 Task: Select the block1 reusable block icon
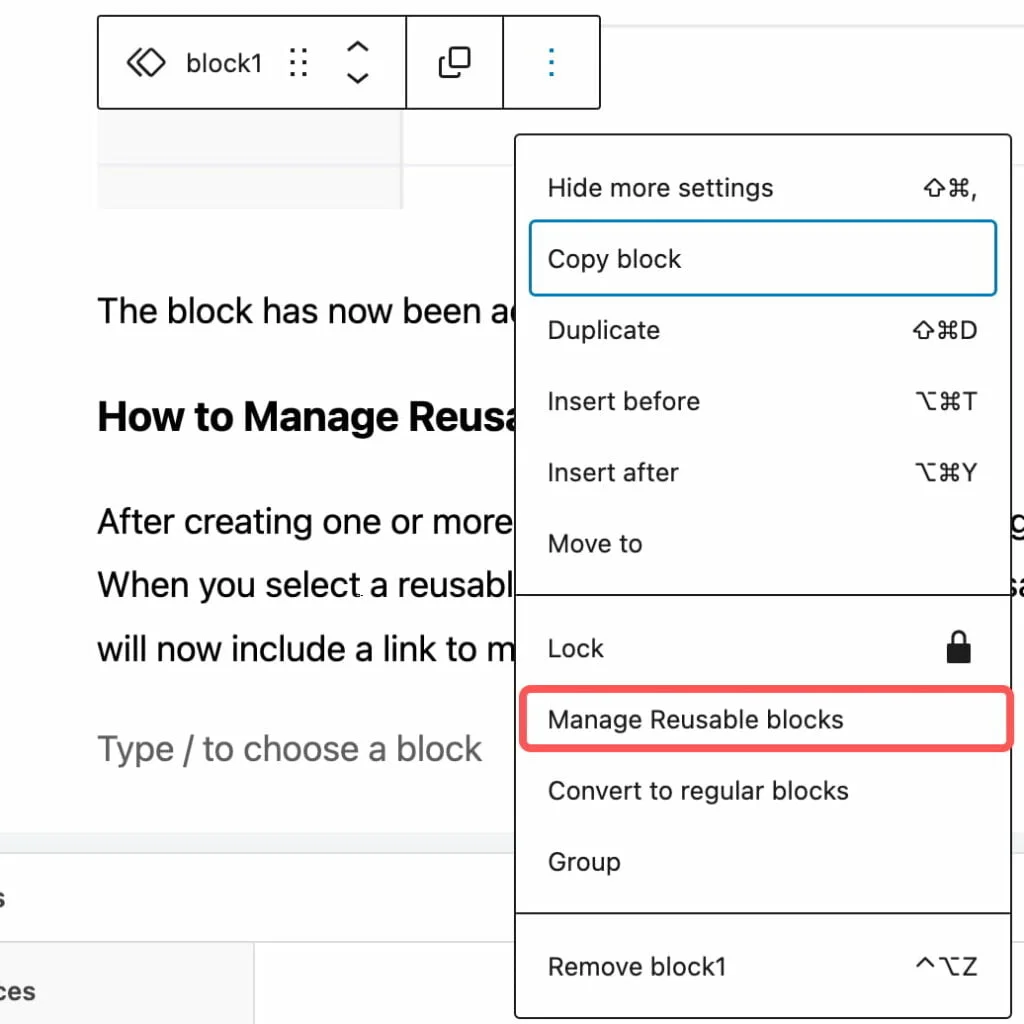pyautogui.click(x=146, y=62)
